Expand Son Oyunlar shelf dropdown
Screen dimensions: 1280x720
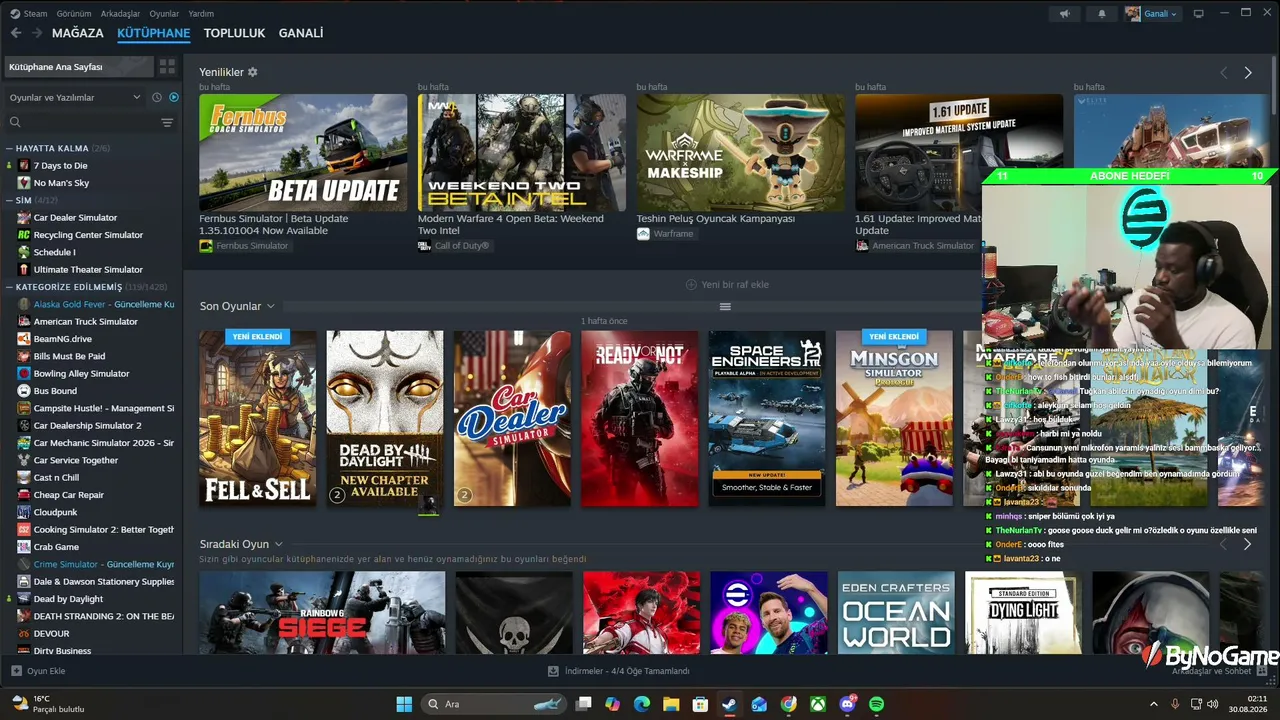tap(270, 306)
